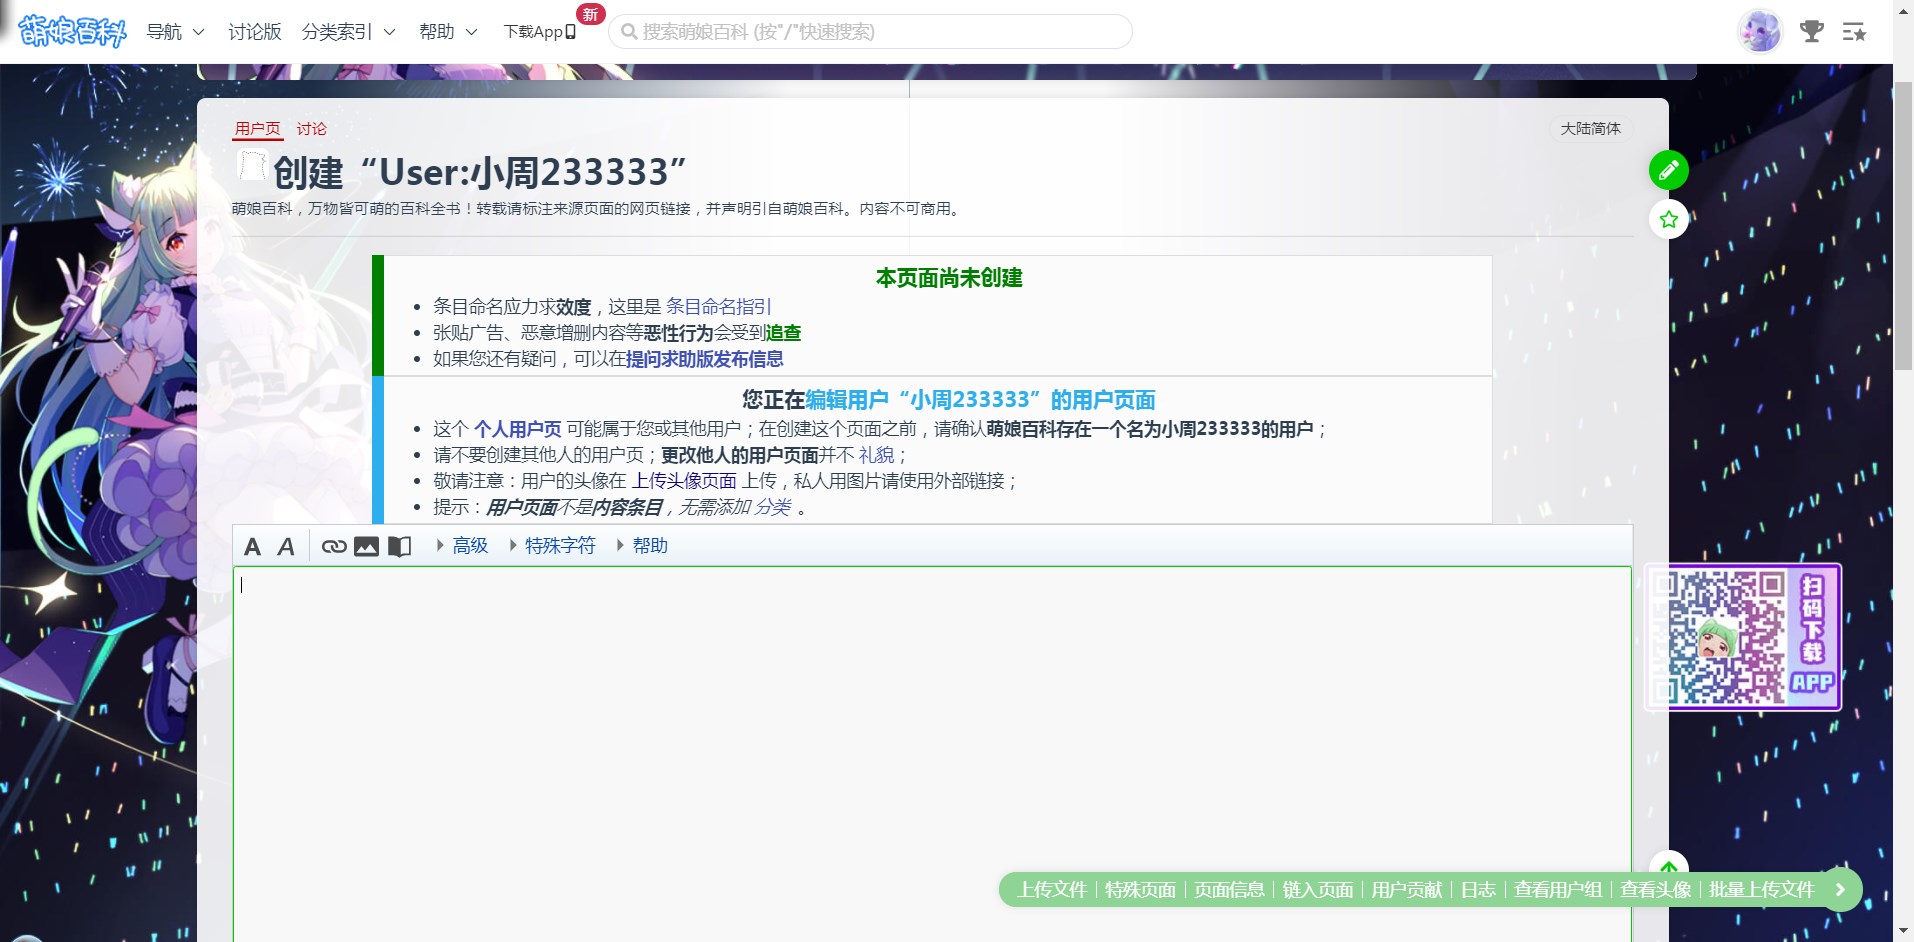Image resolution: width=1914 pixels, height=942 pixels.
Task: Collapse the green toolbox with the arrow
Action: click(x=1840, y=890)
